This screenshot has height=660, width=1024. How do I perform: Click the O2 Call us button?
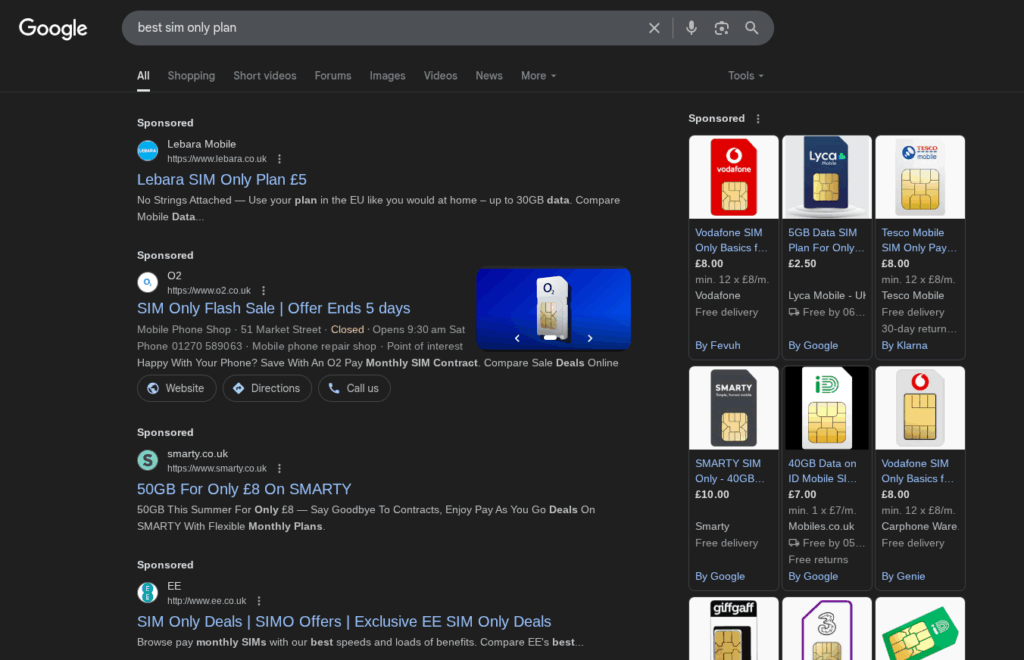tap(354, 388)
